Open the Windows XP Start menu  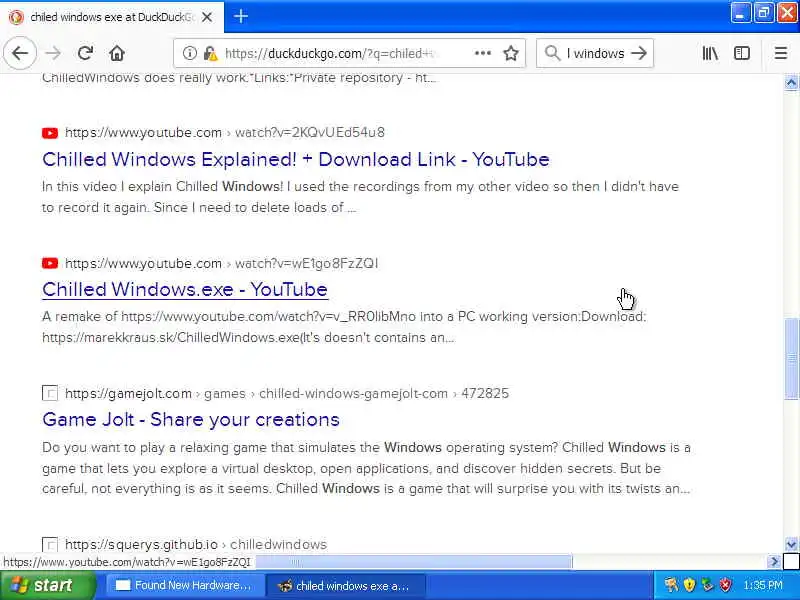click(x=47, y=585)
